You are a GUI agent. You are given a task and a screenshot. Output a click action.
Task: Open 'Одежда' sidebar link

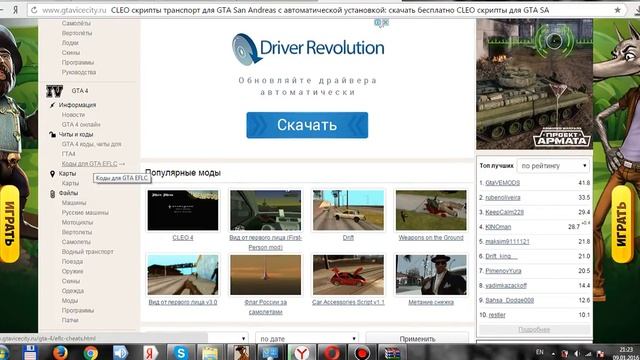73,291
